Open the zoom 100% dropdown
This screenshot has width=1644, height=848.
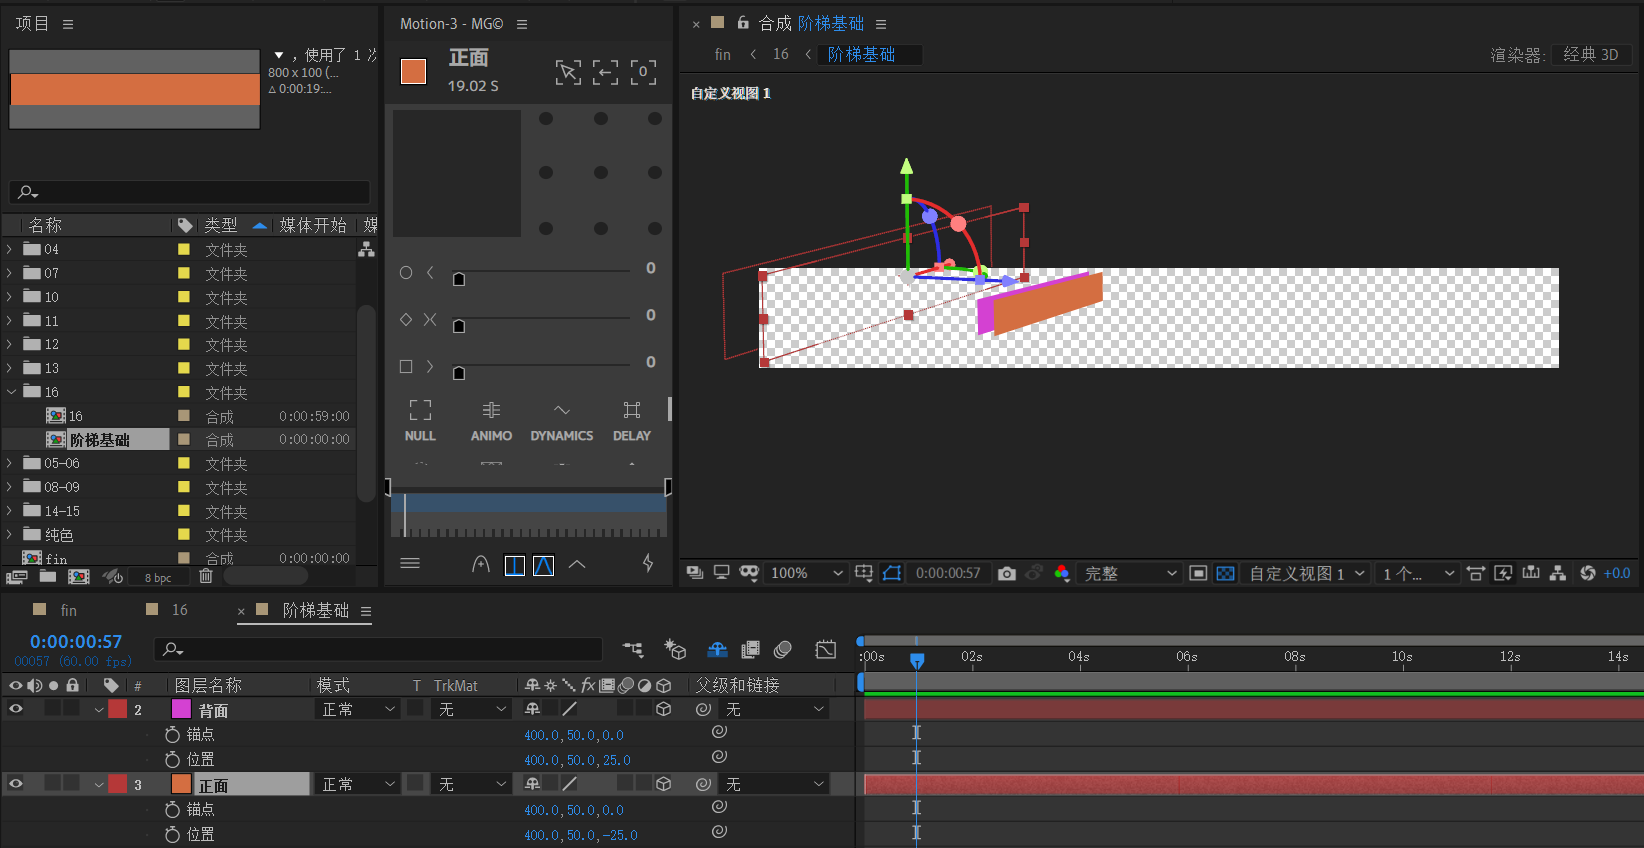click(x=806, y=573)
